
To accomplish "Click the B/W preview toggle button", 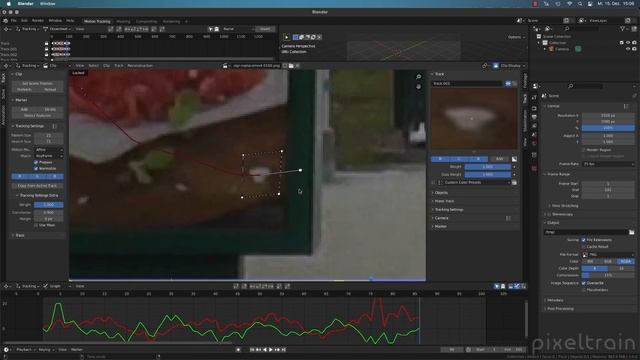I will tap(499, 159).
